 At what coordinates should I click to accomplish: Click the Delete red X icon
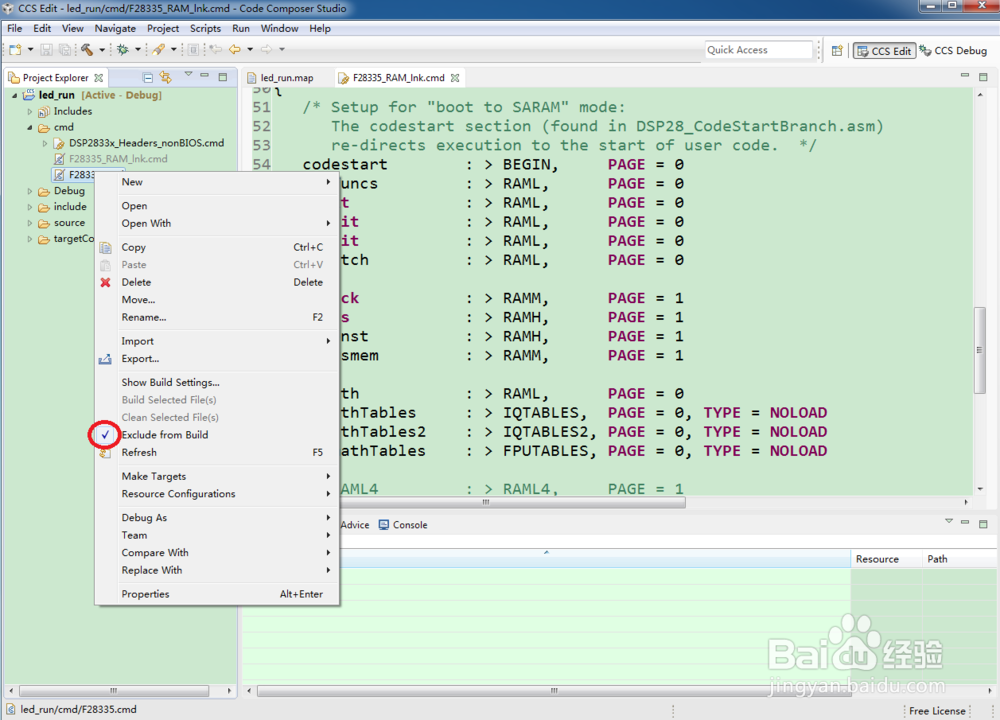click(105, 283)
